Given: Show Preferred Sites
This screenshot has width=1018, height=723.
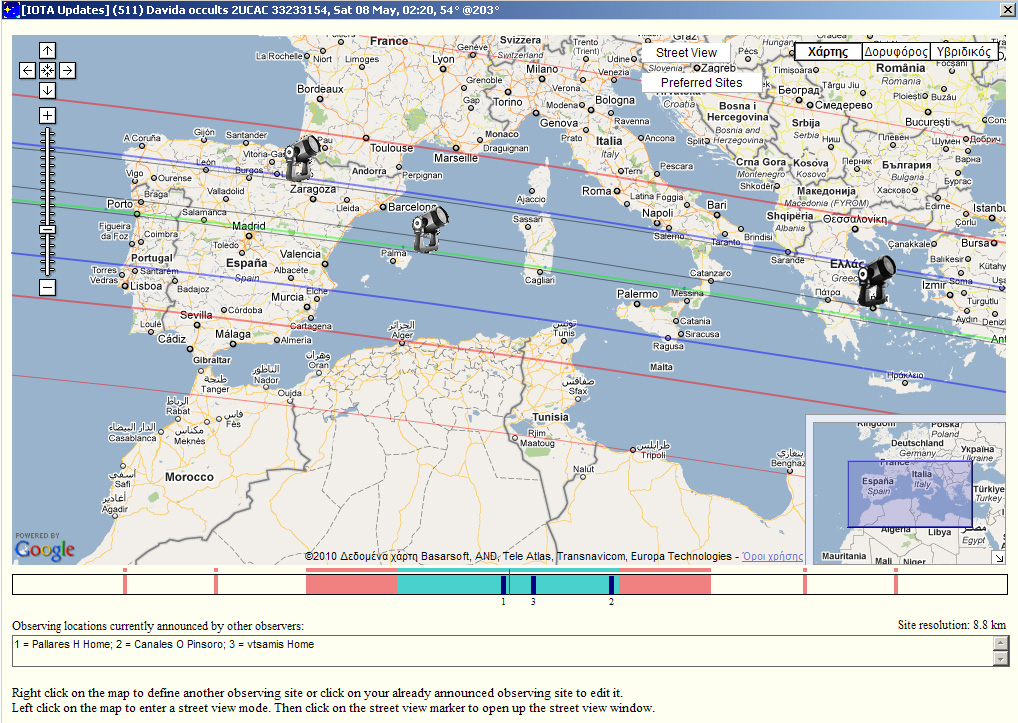Looking at the screenshot, I should click(701, 82).
